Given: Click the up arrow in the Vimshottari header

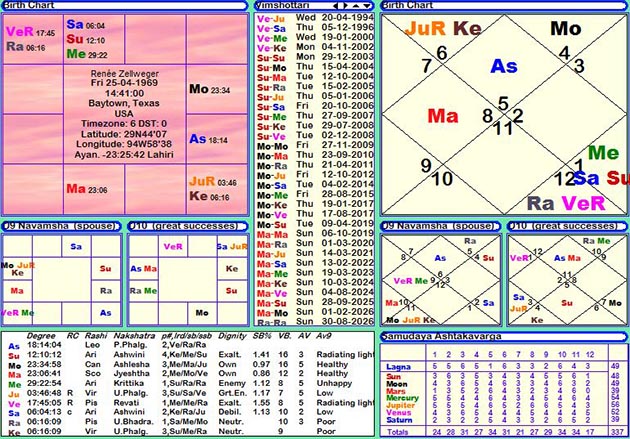Looking at the screenshot, I should 356,6.
